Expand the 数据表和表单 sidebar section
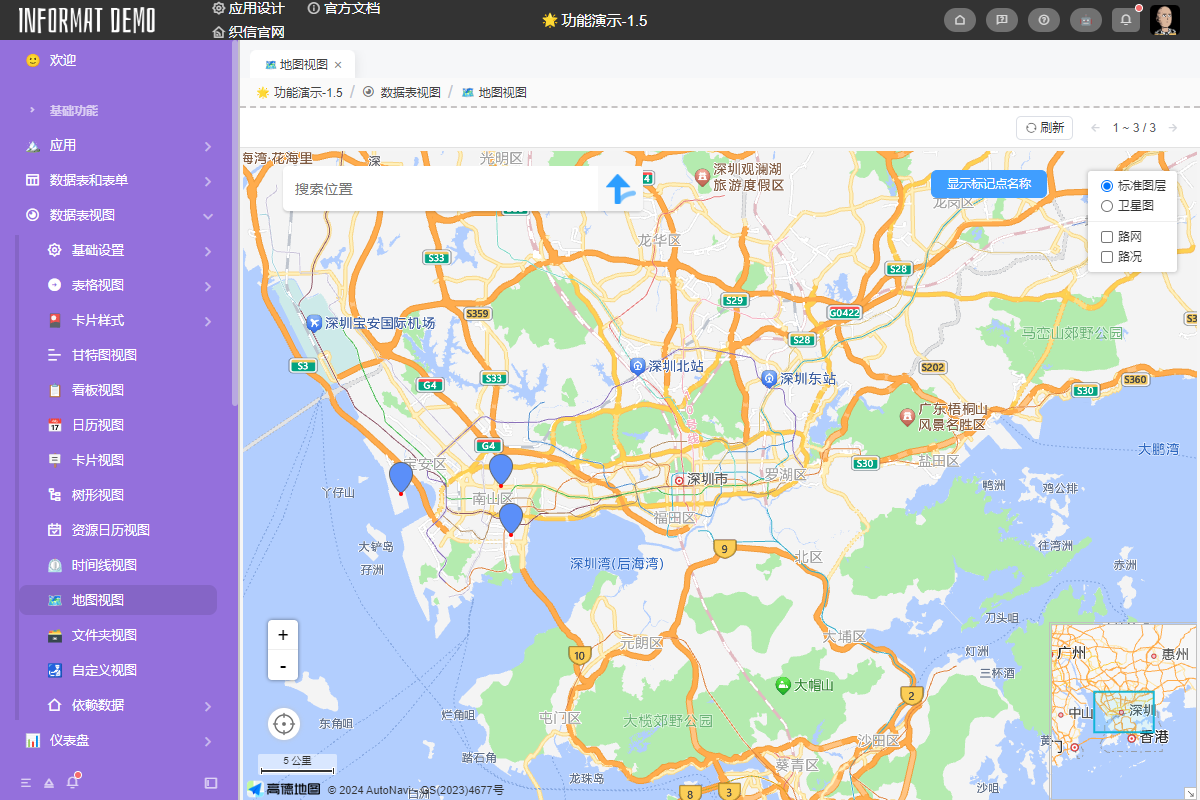The height and width of the screenshot is (800, 1200). coord(90,180)
